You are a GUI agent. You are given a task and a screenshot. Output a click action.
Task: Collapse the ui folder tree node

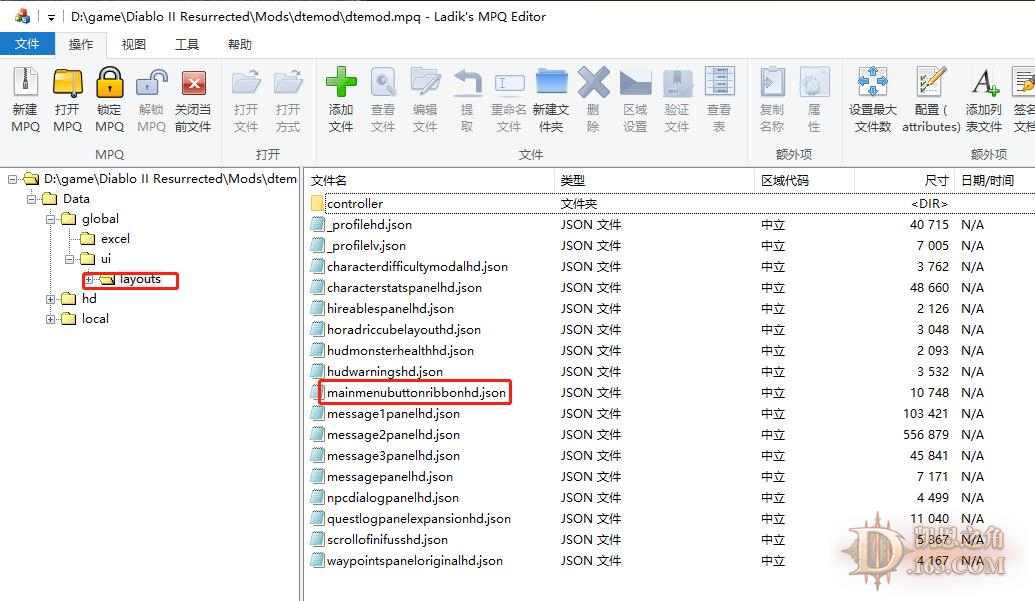tap(70, 259)
